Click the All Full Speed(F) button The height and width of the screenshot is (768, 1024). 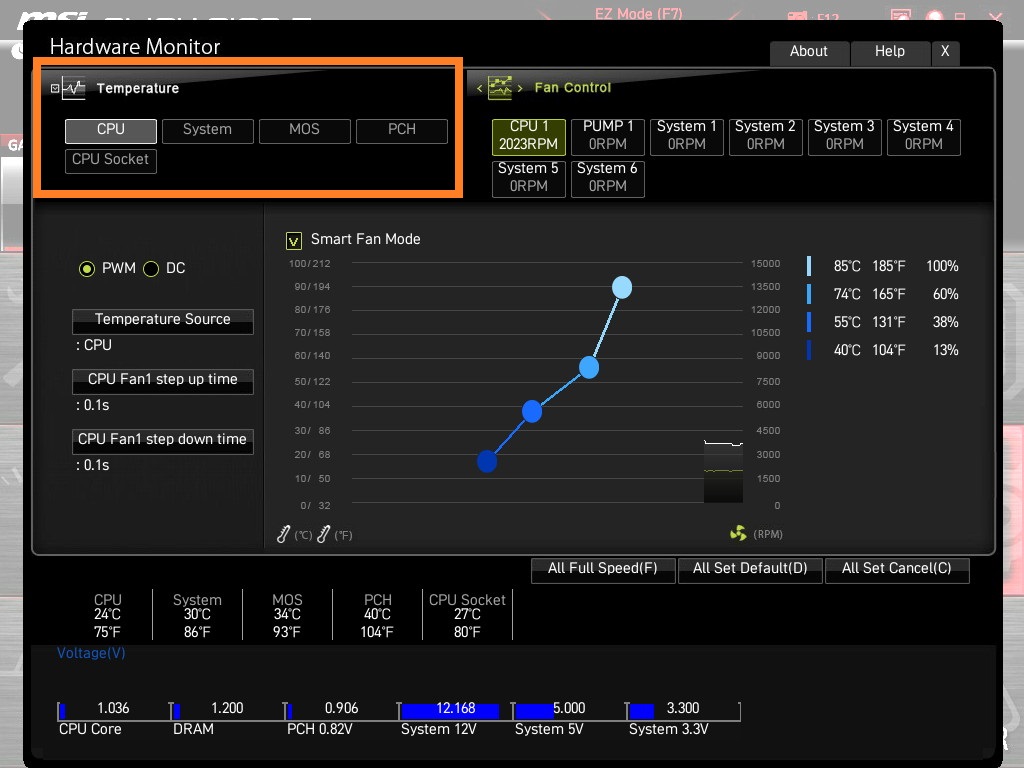(x=603, y=569)
